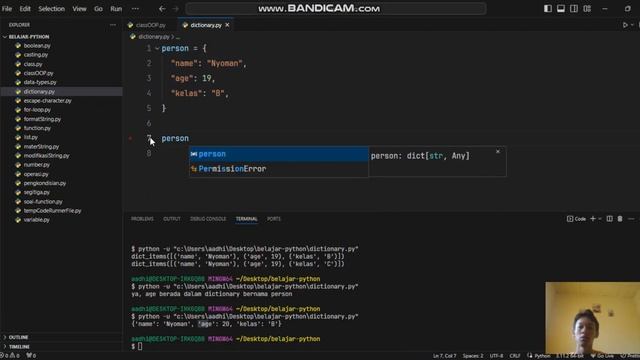640x360 pixels.
Task: Open operasi.py file
Action: [x=36, y=174]
